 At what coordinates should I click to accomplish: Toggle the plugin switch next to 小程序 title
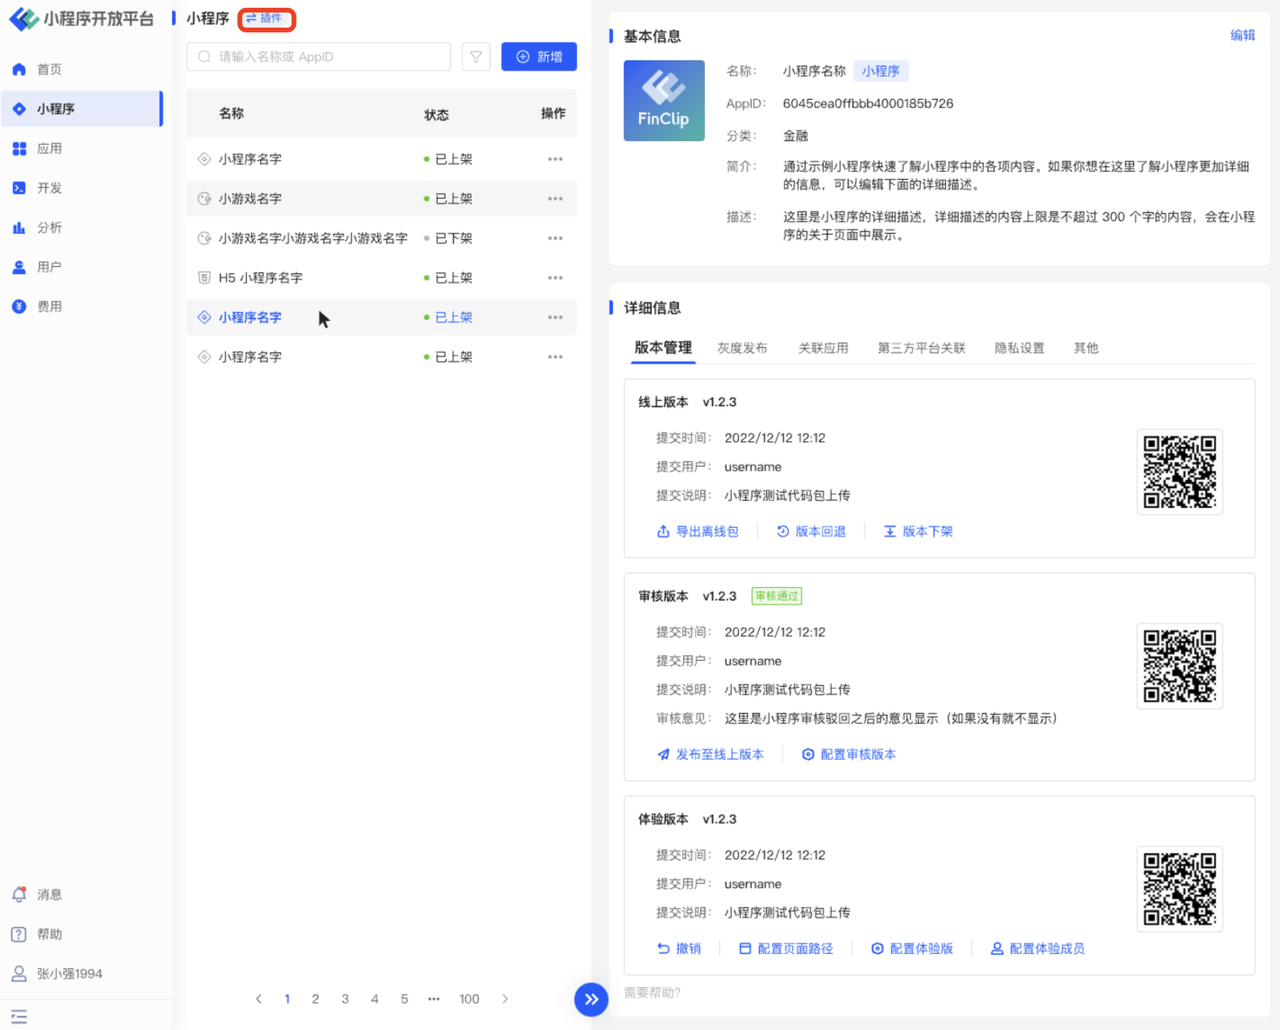click(266, 19)
